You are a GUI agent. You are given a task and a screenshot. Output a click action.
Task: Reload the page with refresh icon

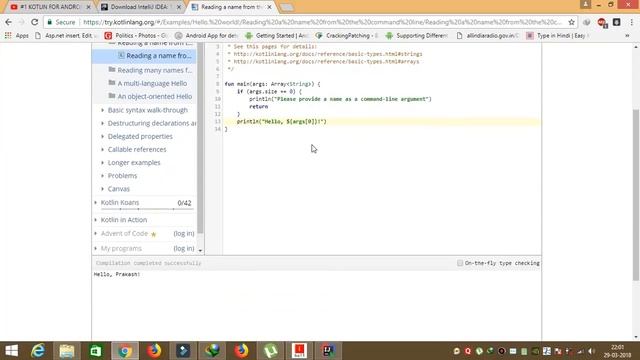pos(35,22)
